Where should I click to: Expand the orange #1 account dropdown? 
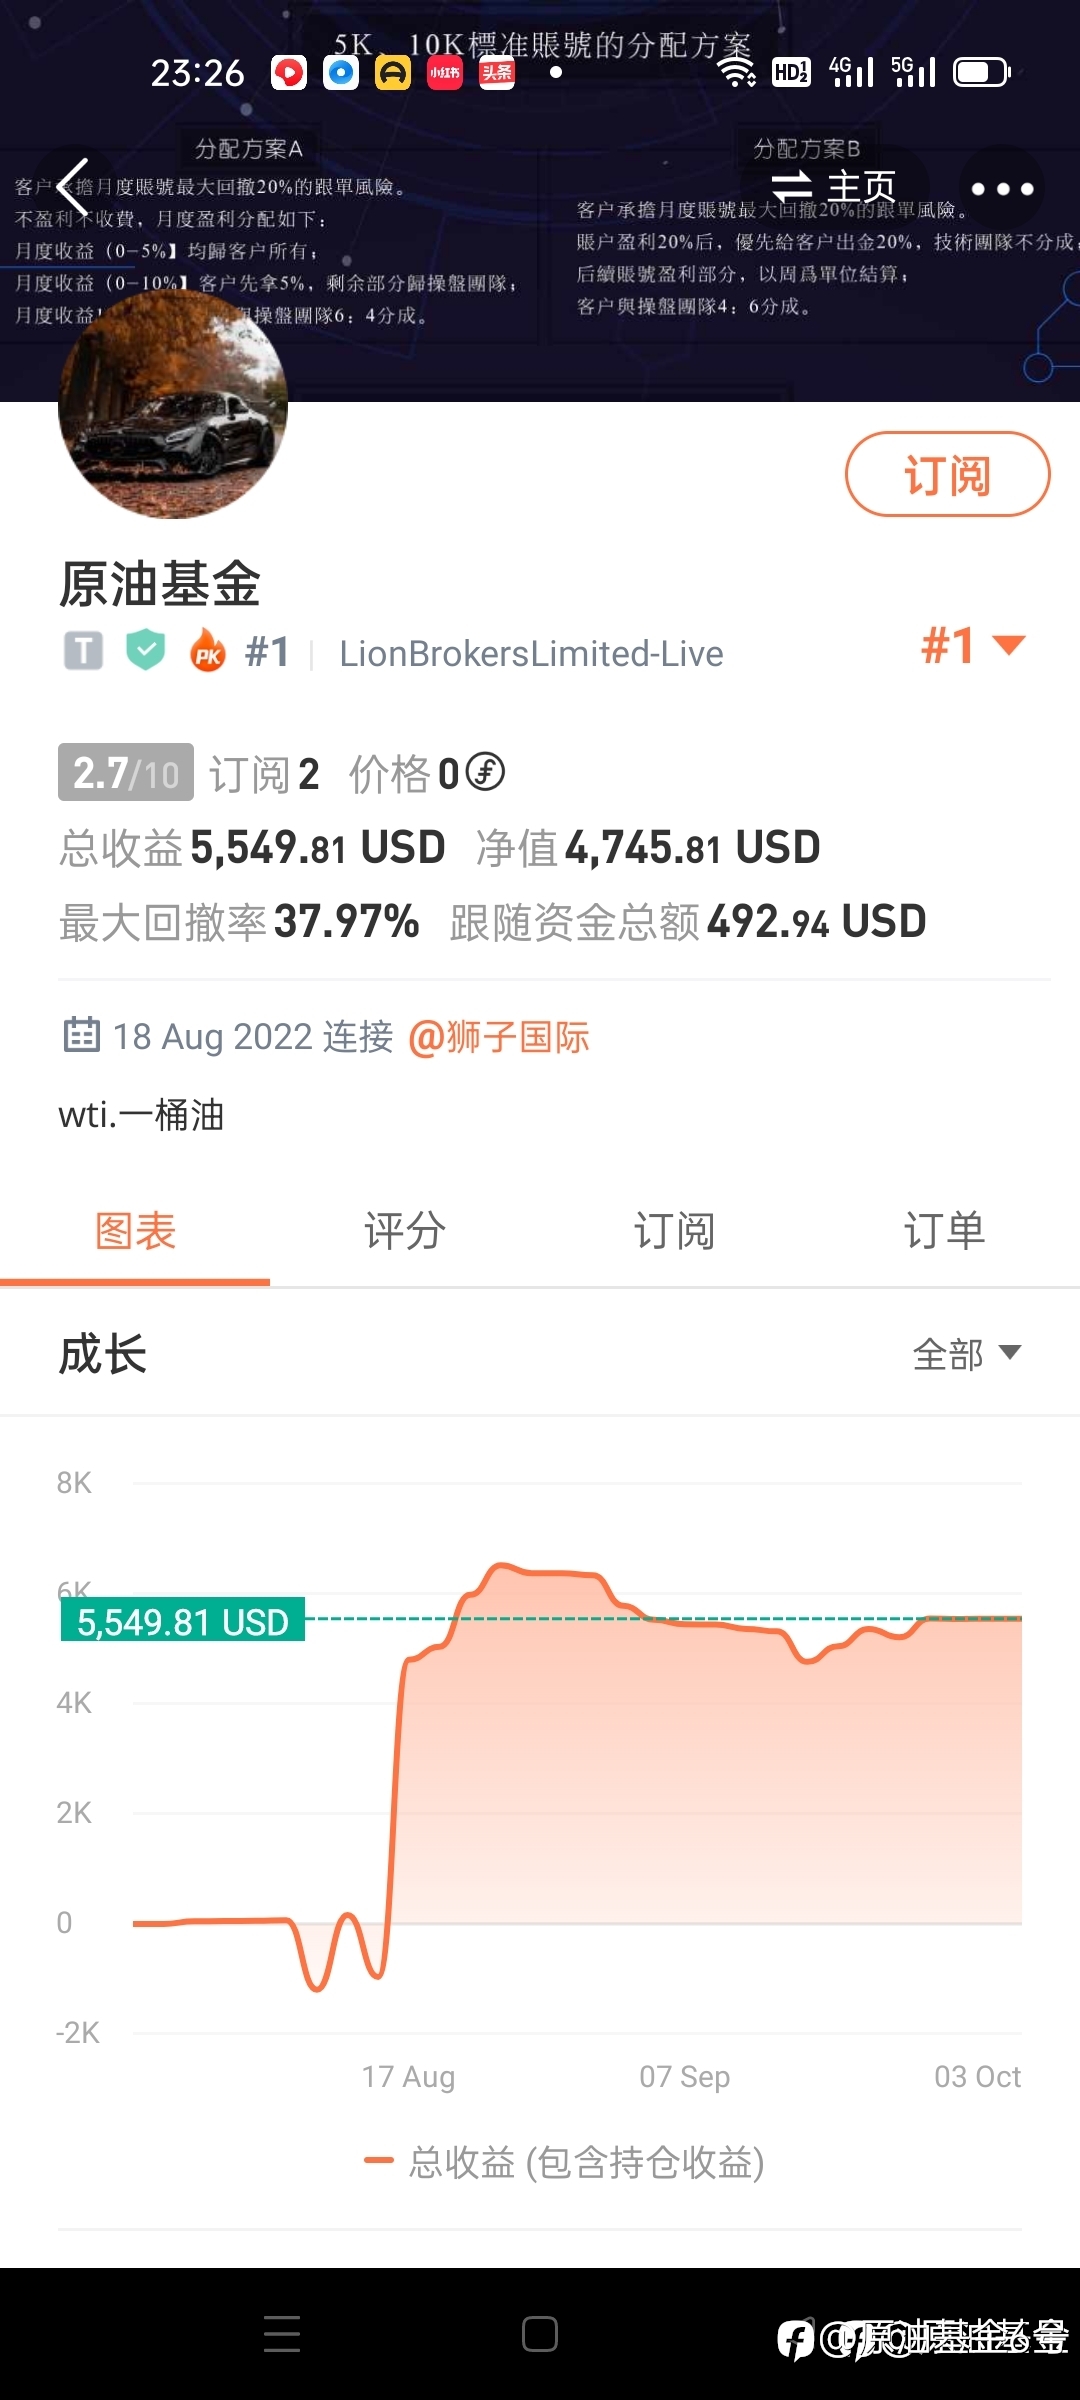pos(973,646)
